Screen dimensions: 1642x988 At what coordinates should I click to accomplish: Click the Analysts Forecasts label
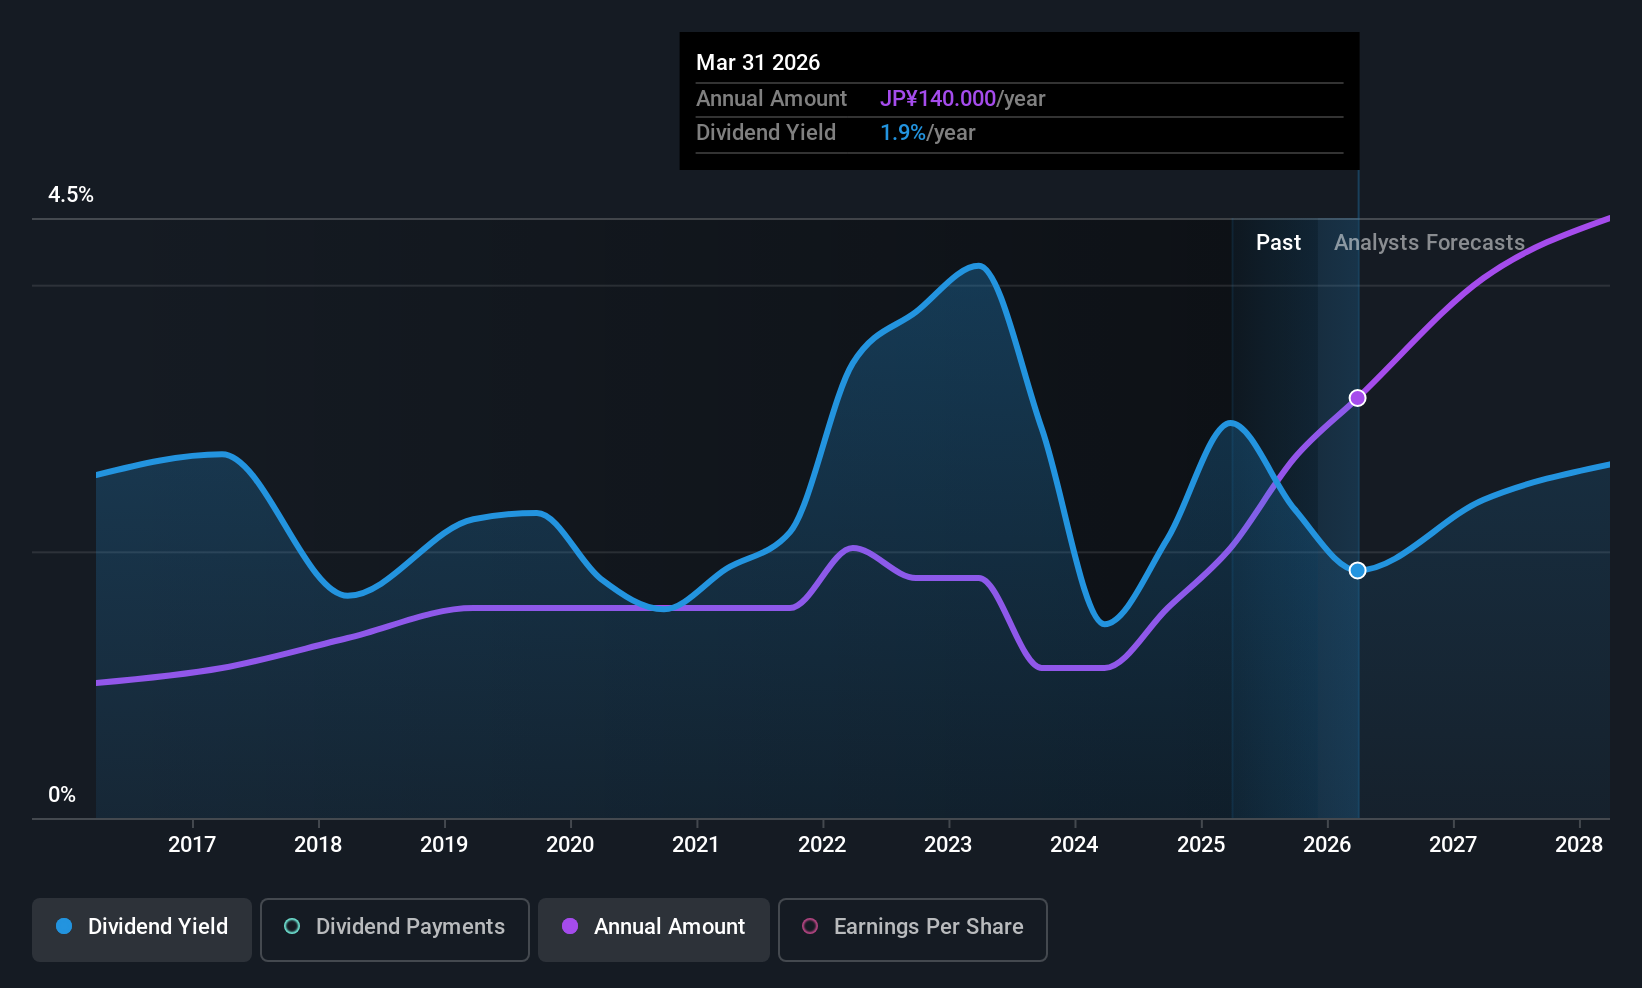1429,243
